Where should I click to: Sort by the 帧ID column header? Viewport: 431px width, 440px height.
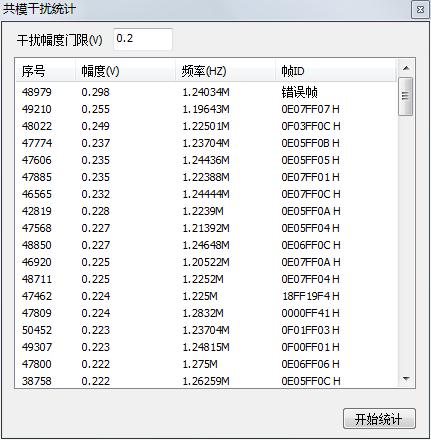coord(336,71)
